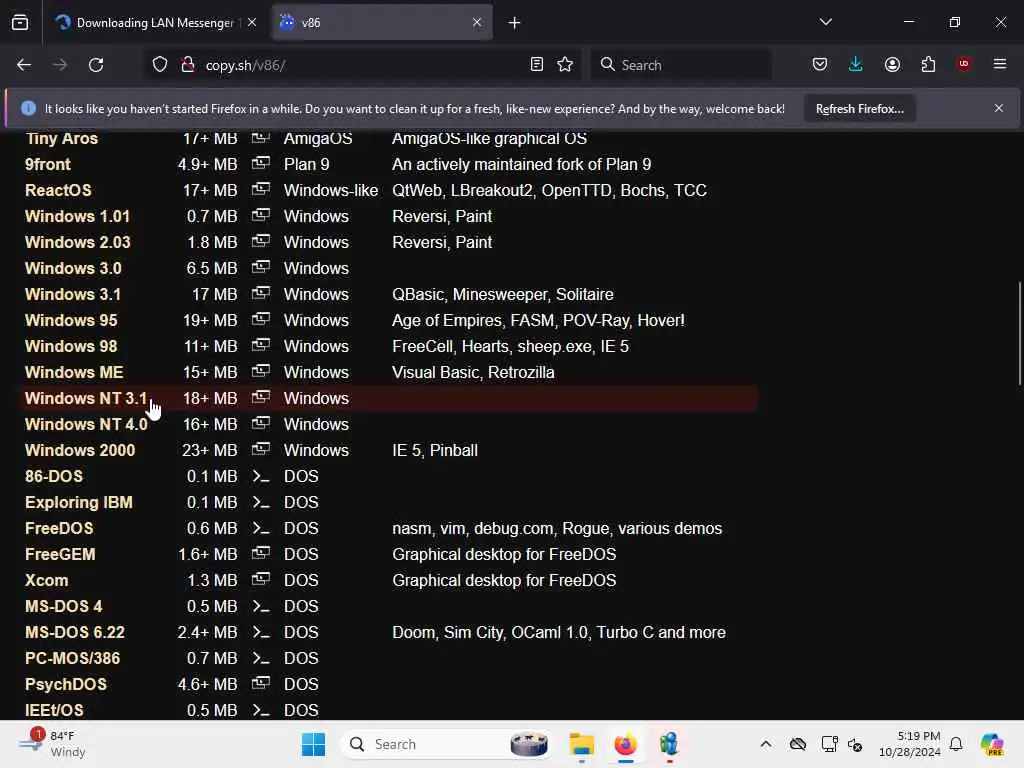Launch Windows 2000

[80, 451]
